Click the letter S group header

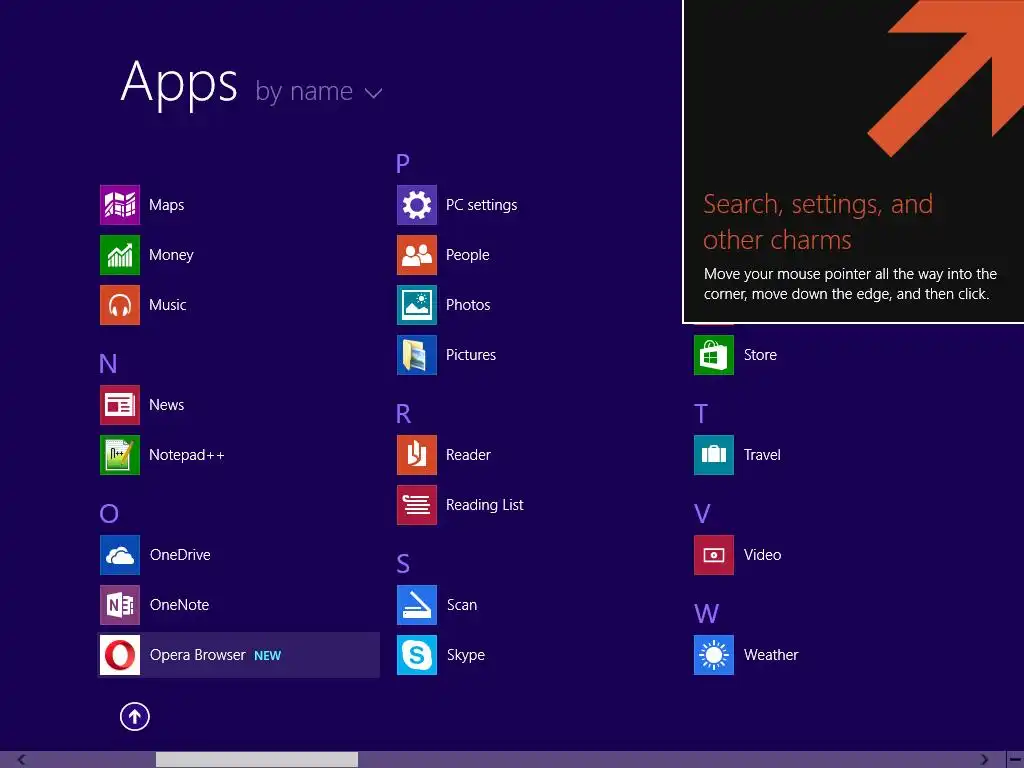[x=403, y=564]
